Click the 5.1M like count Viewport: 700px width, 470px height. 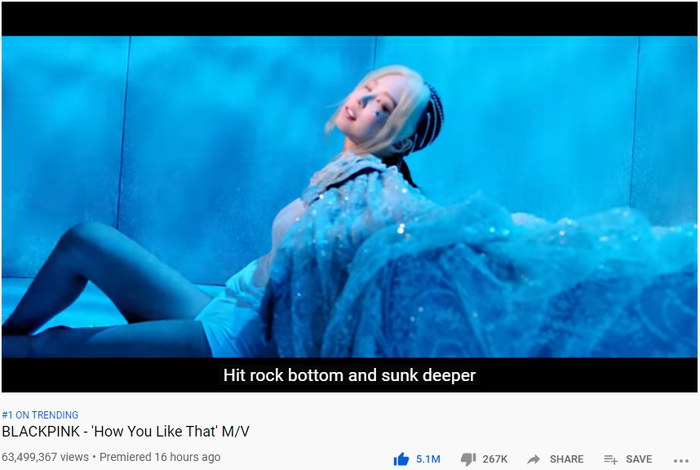[x=428, y=459]
